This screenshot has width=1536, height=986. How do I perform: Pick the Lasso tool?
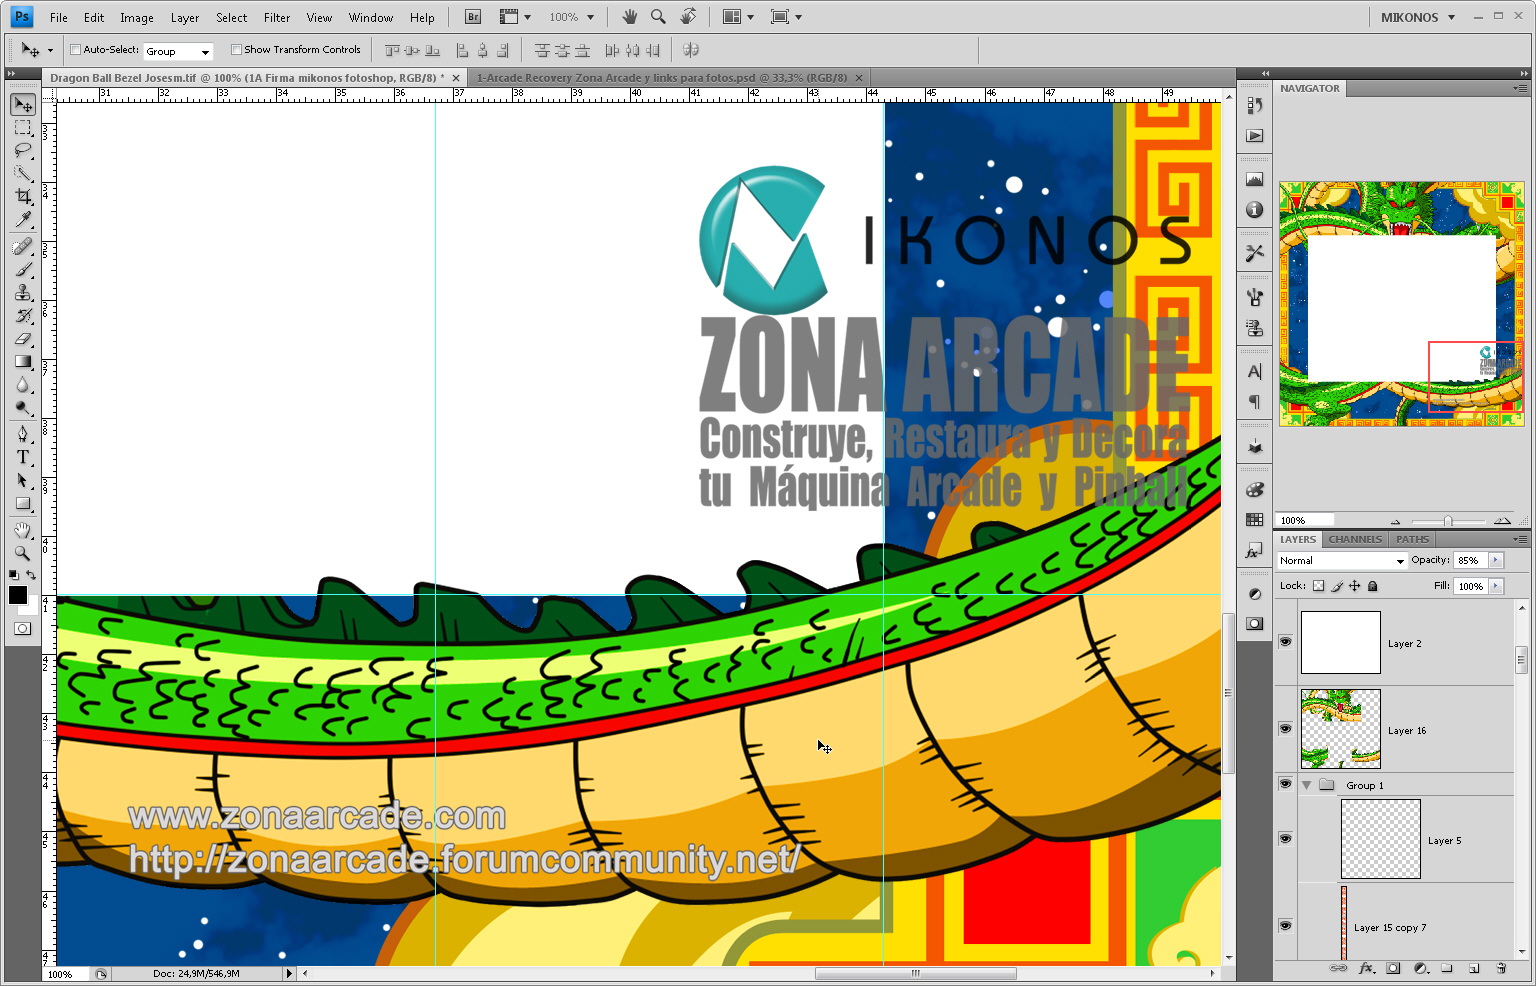[x=23, y=150]
